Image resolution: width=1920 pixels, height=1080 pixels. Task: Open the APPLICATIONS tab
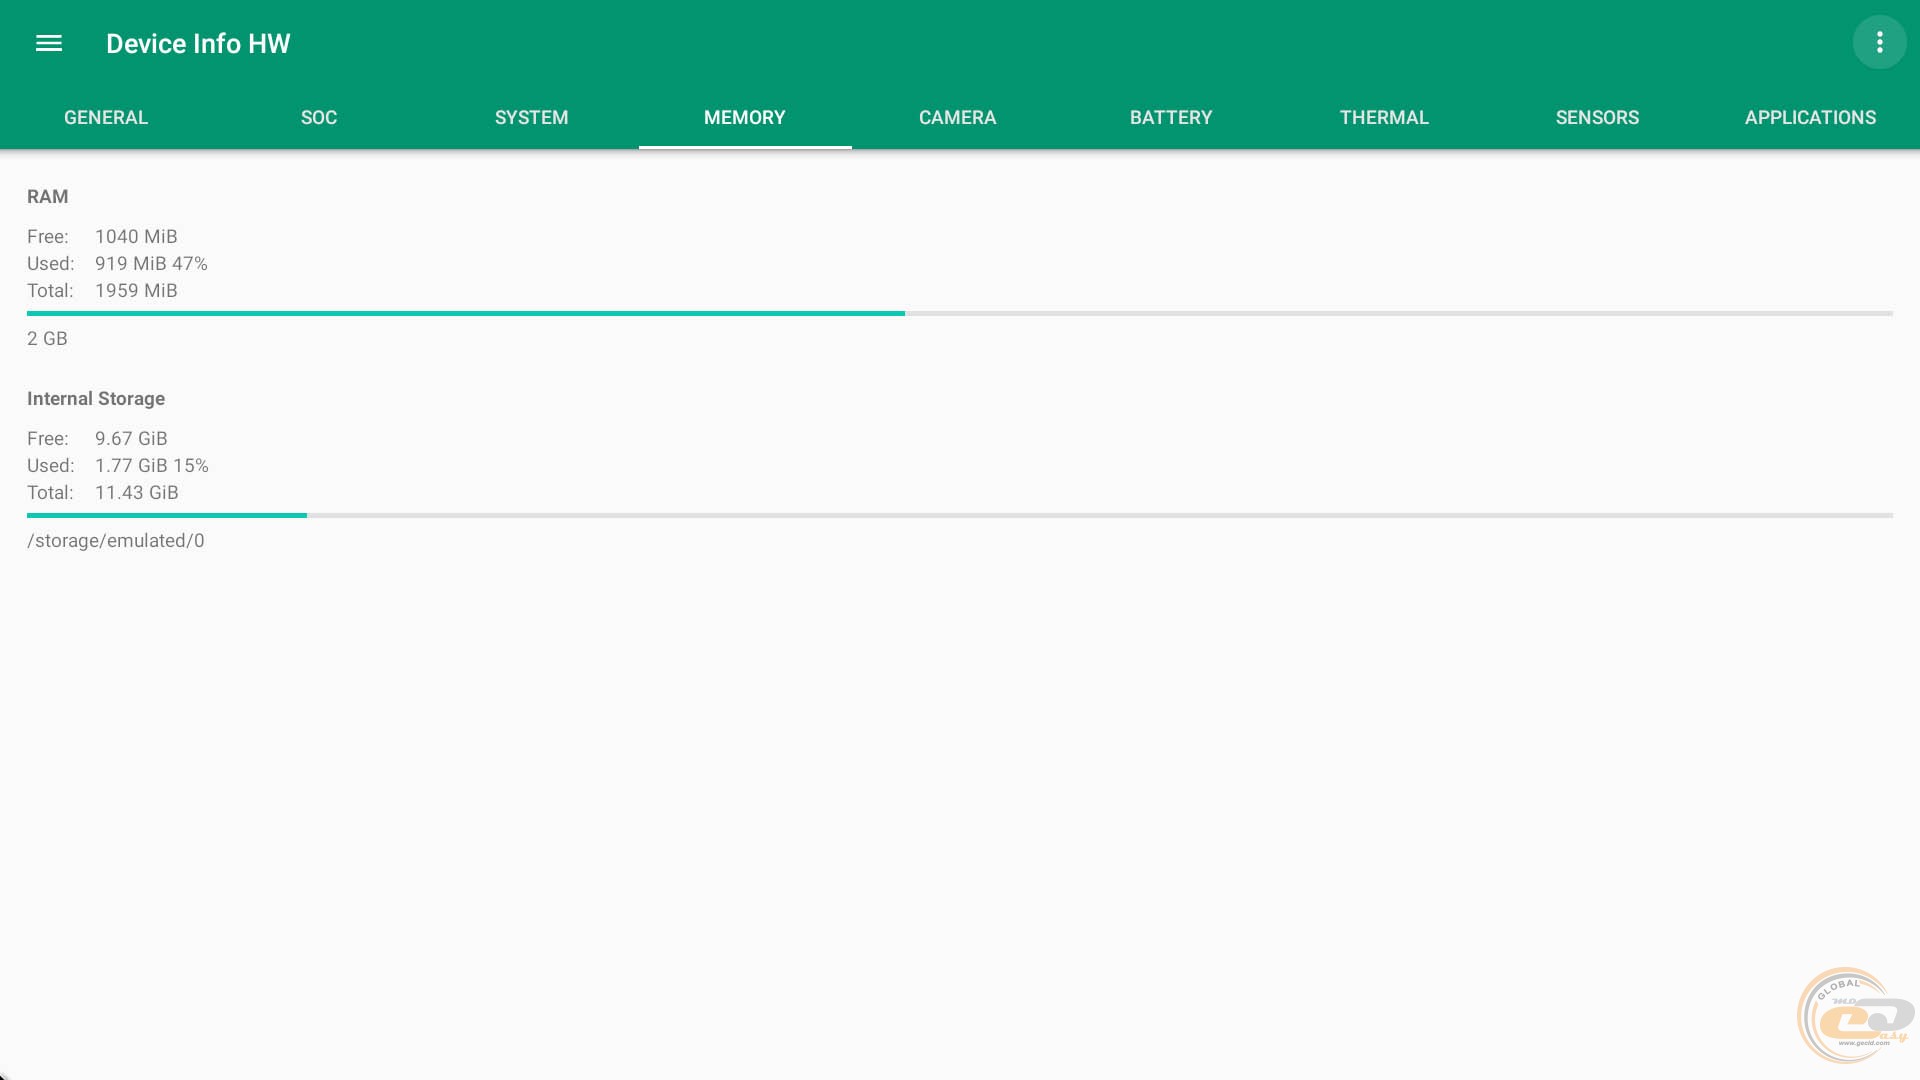[x=1810, y=118]
